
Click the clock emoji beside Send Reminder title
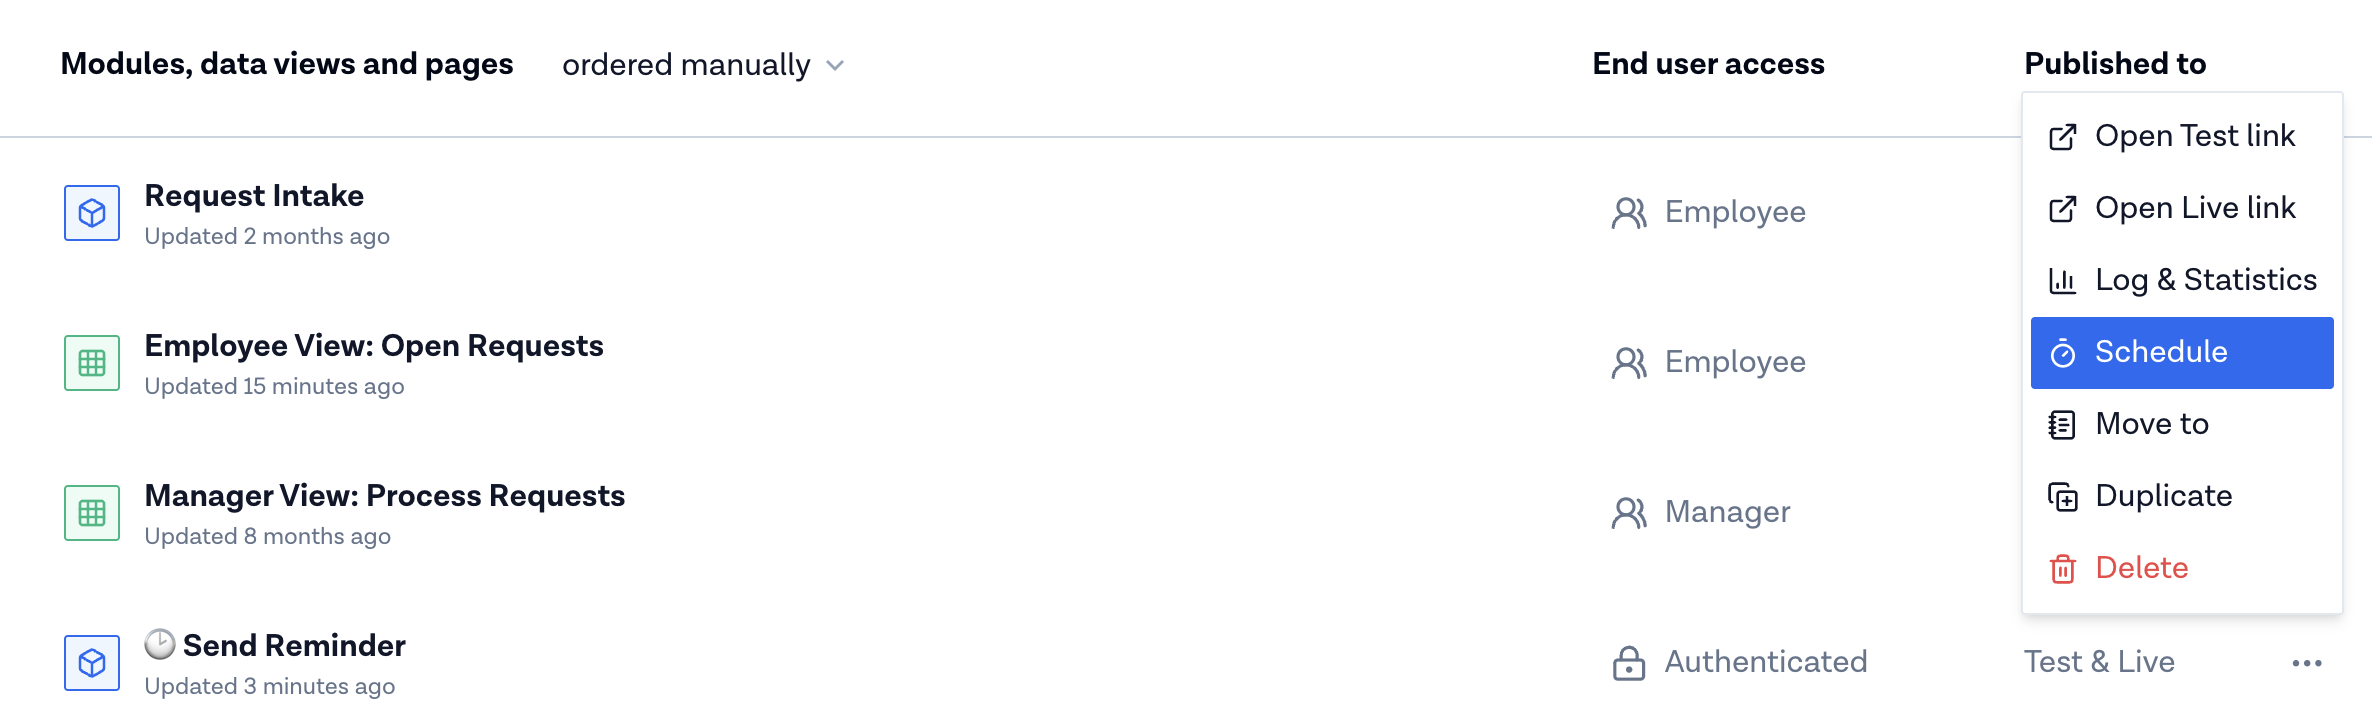click(x=158, y=644)
